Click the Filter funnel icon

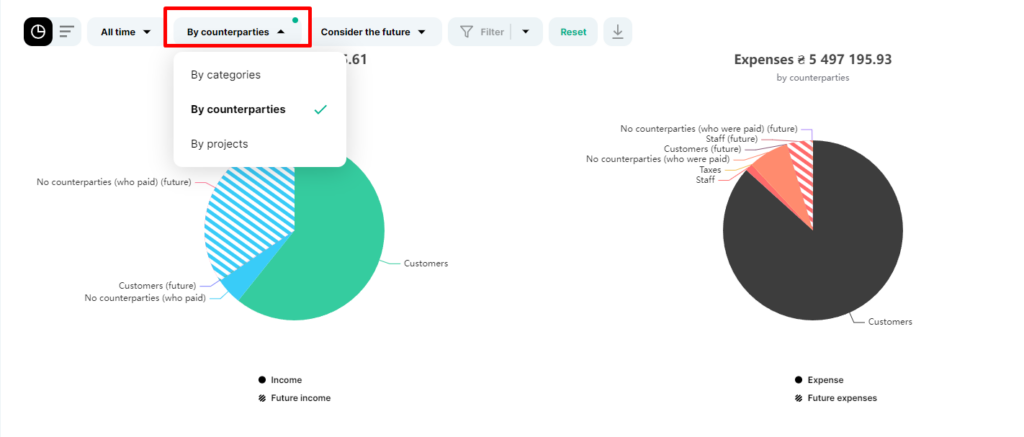click(x=466, y=31)
